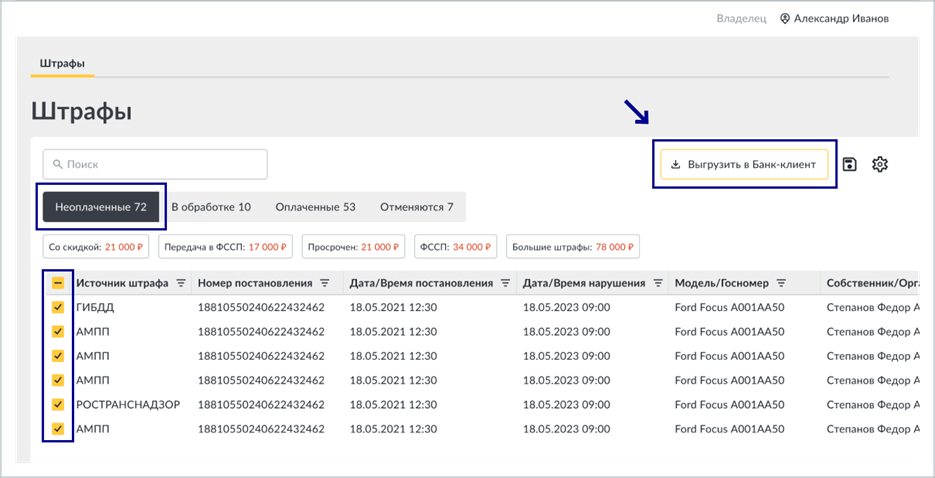Open filter icon for Номер постановления column
Viewport: 935px width, 478px height.
pyautogui.click(x=324, y=283)
